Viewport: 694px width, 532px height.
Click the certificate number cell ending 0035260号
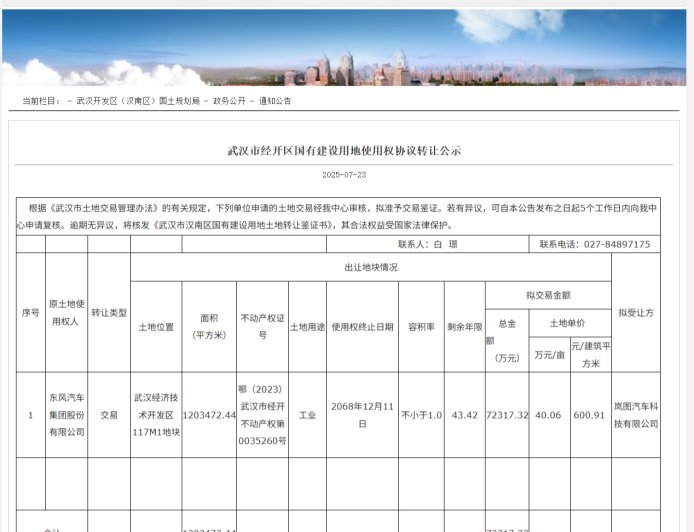262,415
